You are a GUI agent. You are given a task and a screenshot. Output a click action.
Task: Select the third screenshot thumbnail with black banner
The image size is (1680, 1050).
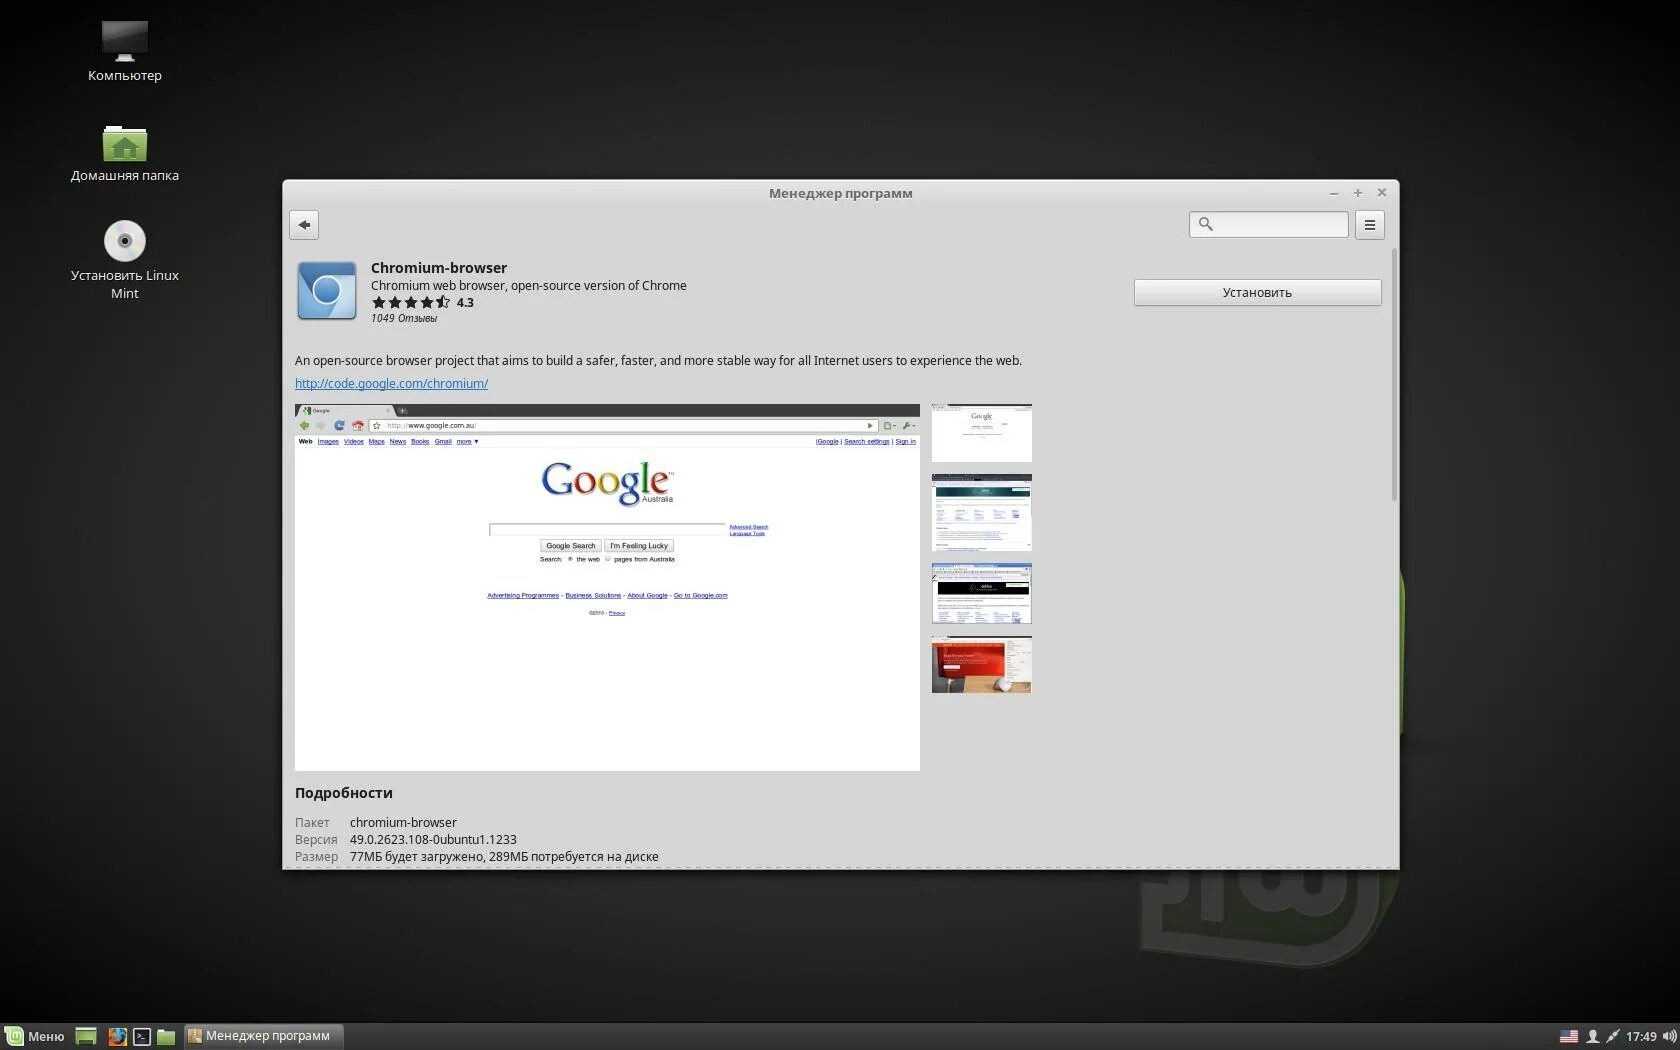982,593
